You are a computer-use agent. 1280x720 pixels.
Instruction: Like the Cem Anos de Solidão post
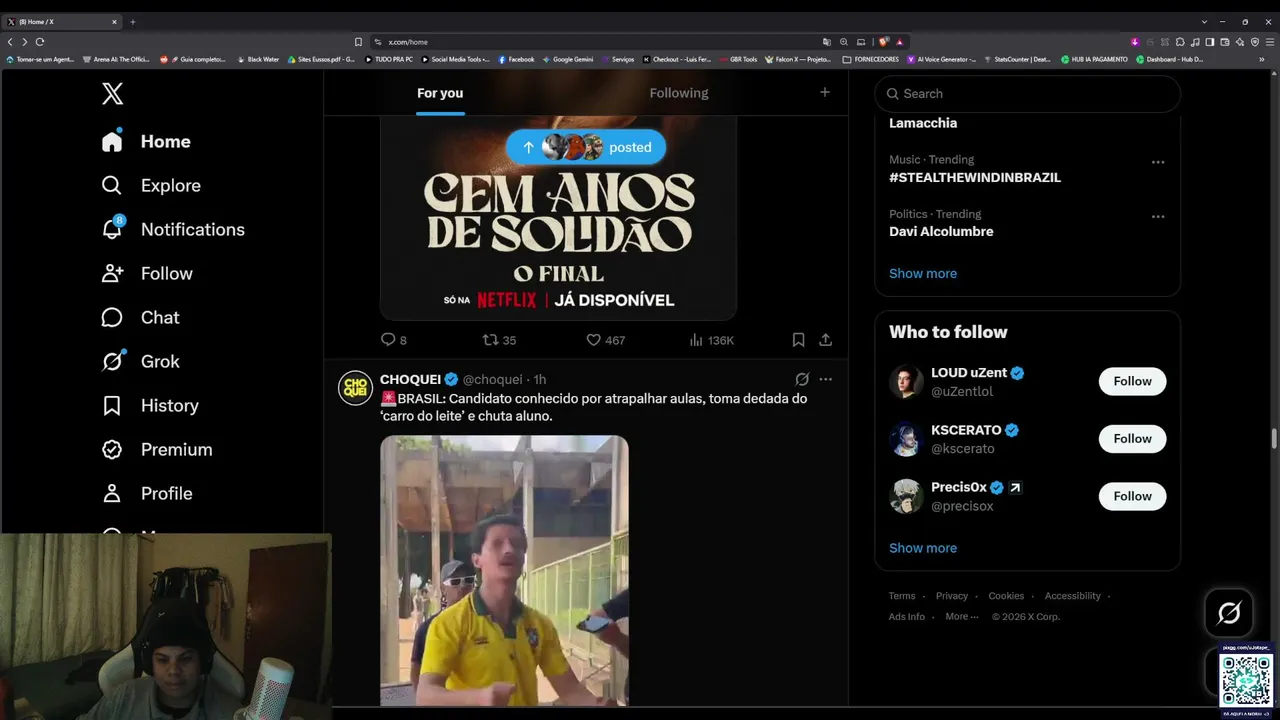(x=606, y=340)
